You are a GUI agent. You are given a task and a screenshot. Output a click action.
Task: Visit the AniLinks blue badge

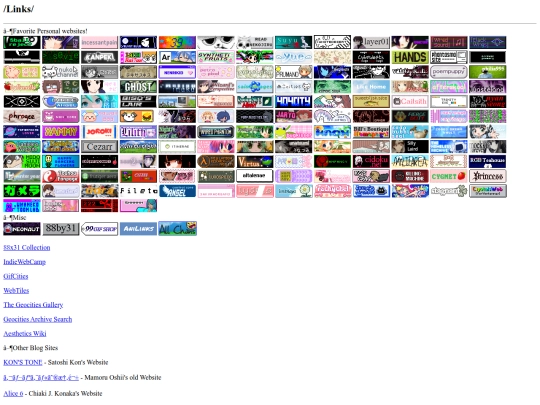(138, 229)
